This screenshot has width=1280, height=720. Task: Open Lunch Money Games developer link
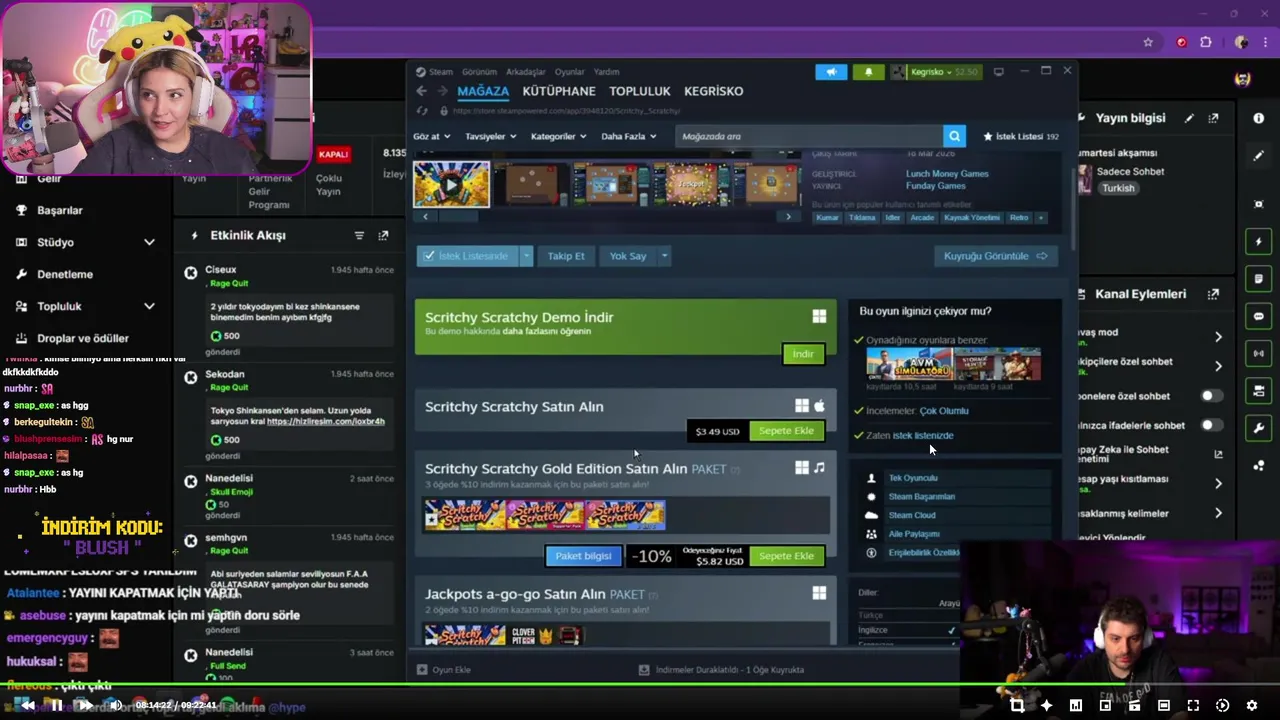tap(947, 174)
